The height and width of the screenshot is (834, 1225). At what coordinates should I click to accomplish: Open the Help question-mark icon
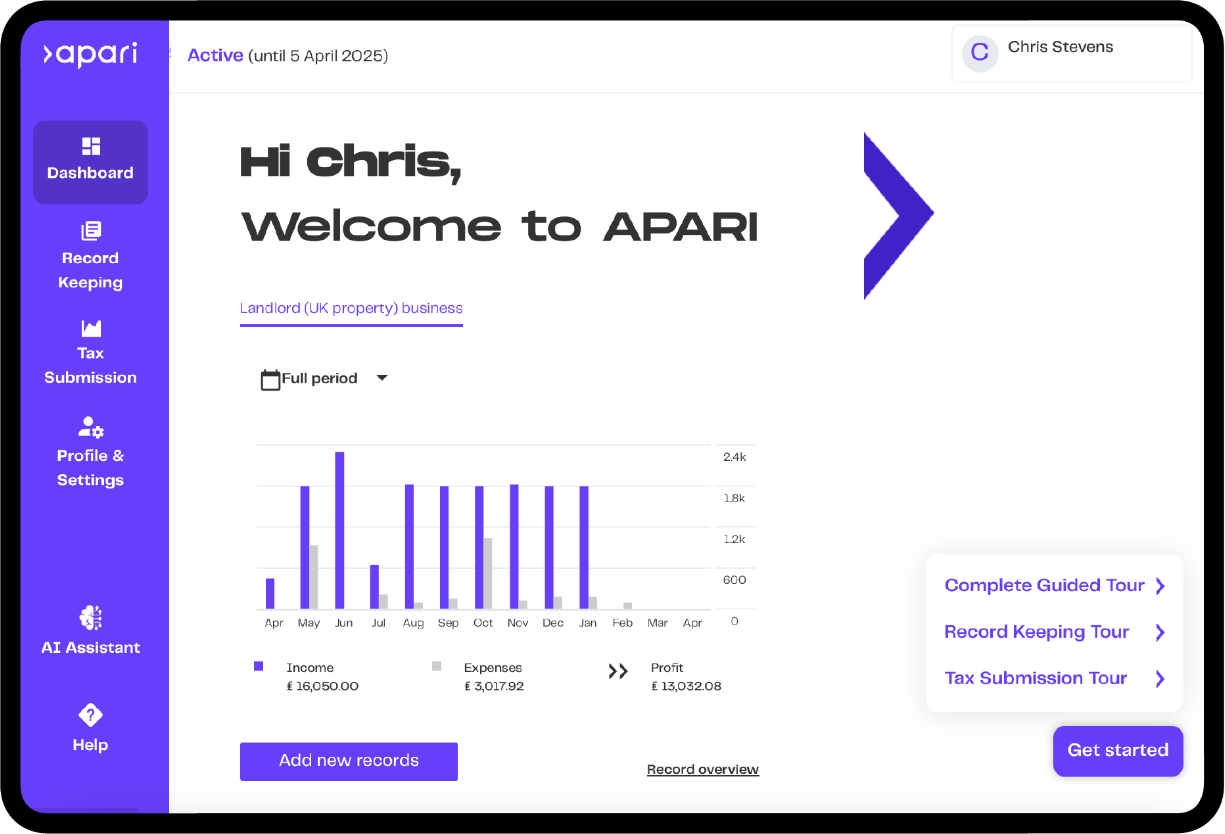click(x=91, y=715)
